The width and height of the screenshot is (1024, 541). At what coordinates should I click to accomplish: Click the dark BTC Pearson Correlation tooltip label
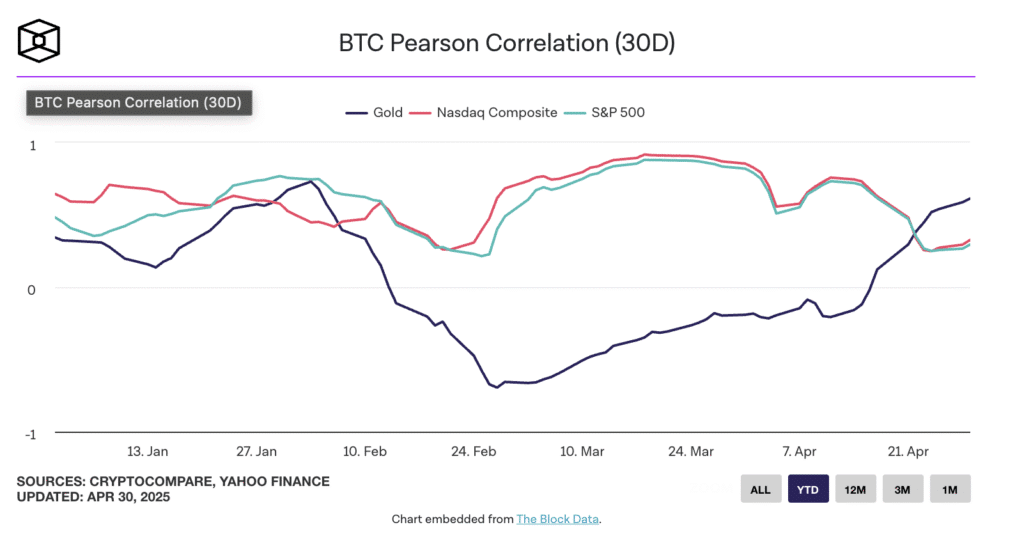138,102
